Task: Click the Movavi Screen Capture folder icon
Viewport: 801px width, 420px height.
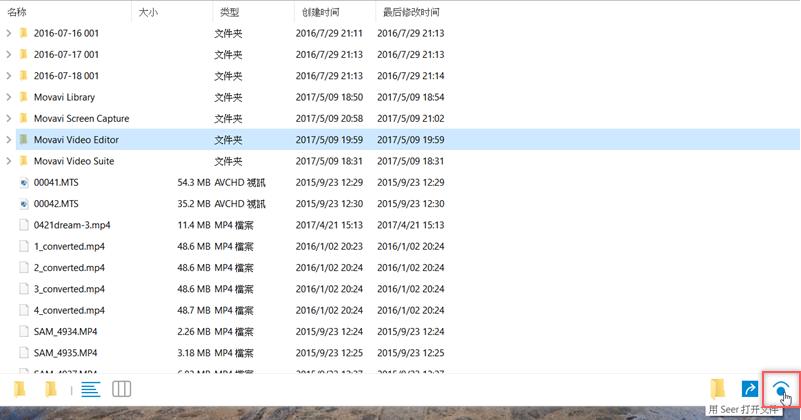Action: 23,119
